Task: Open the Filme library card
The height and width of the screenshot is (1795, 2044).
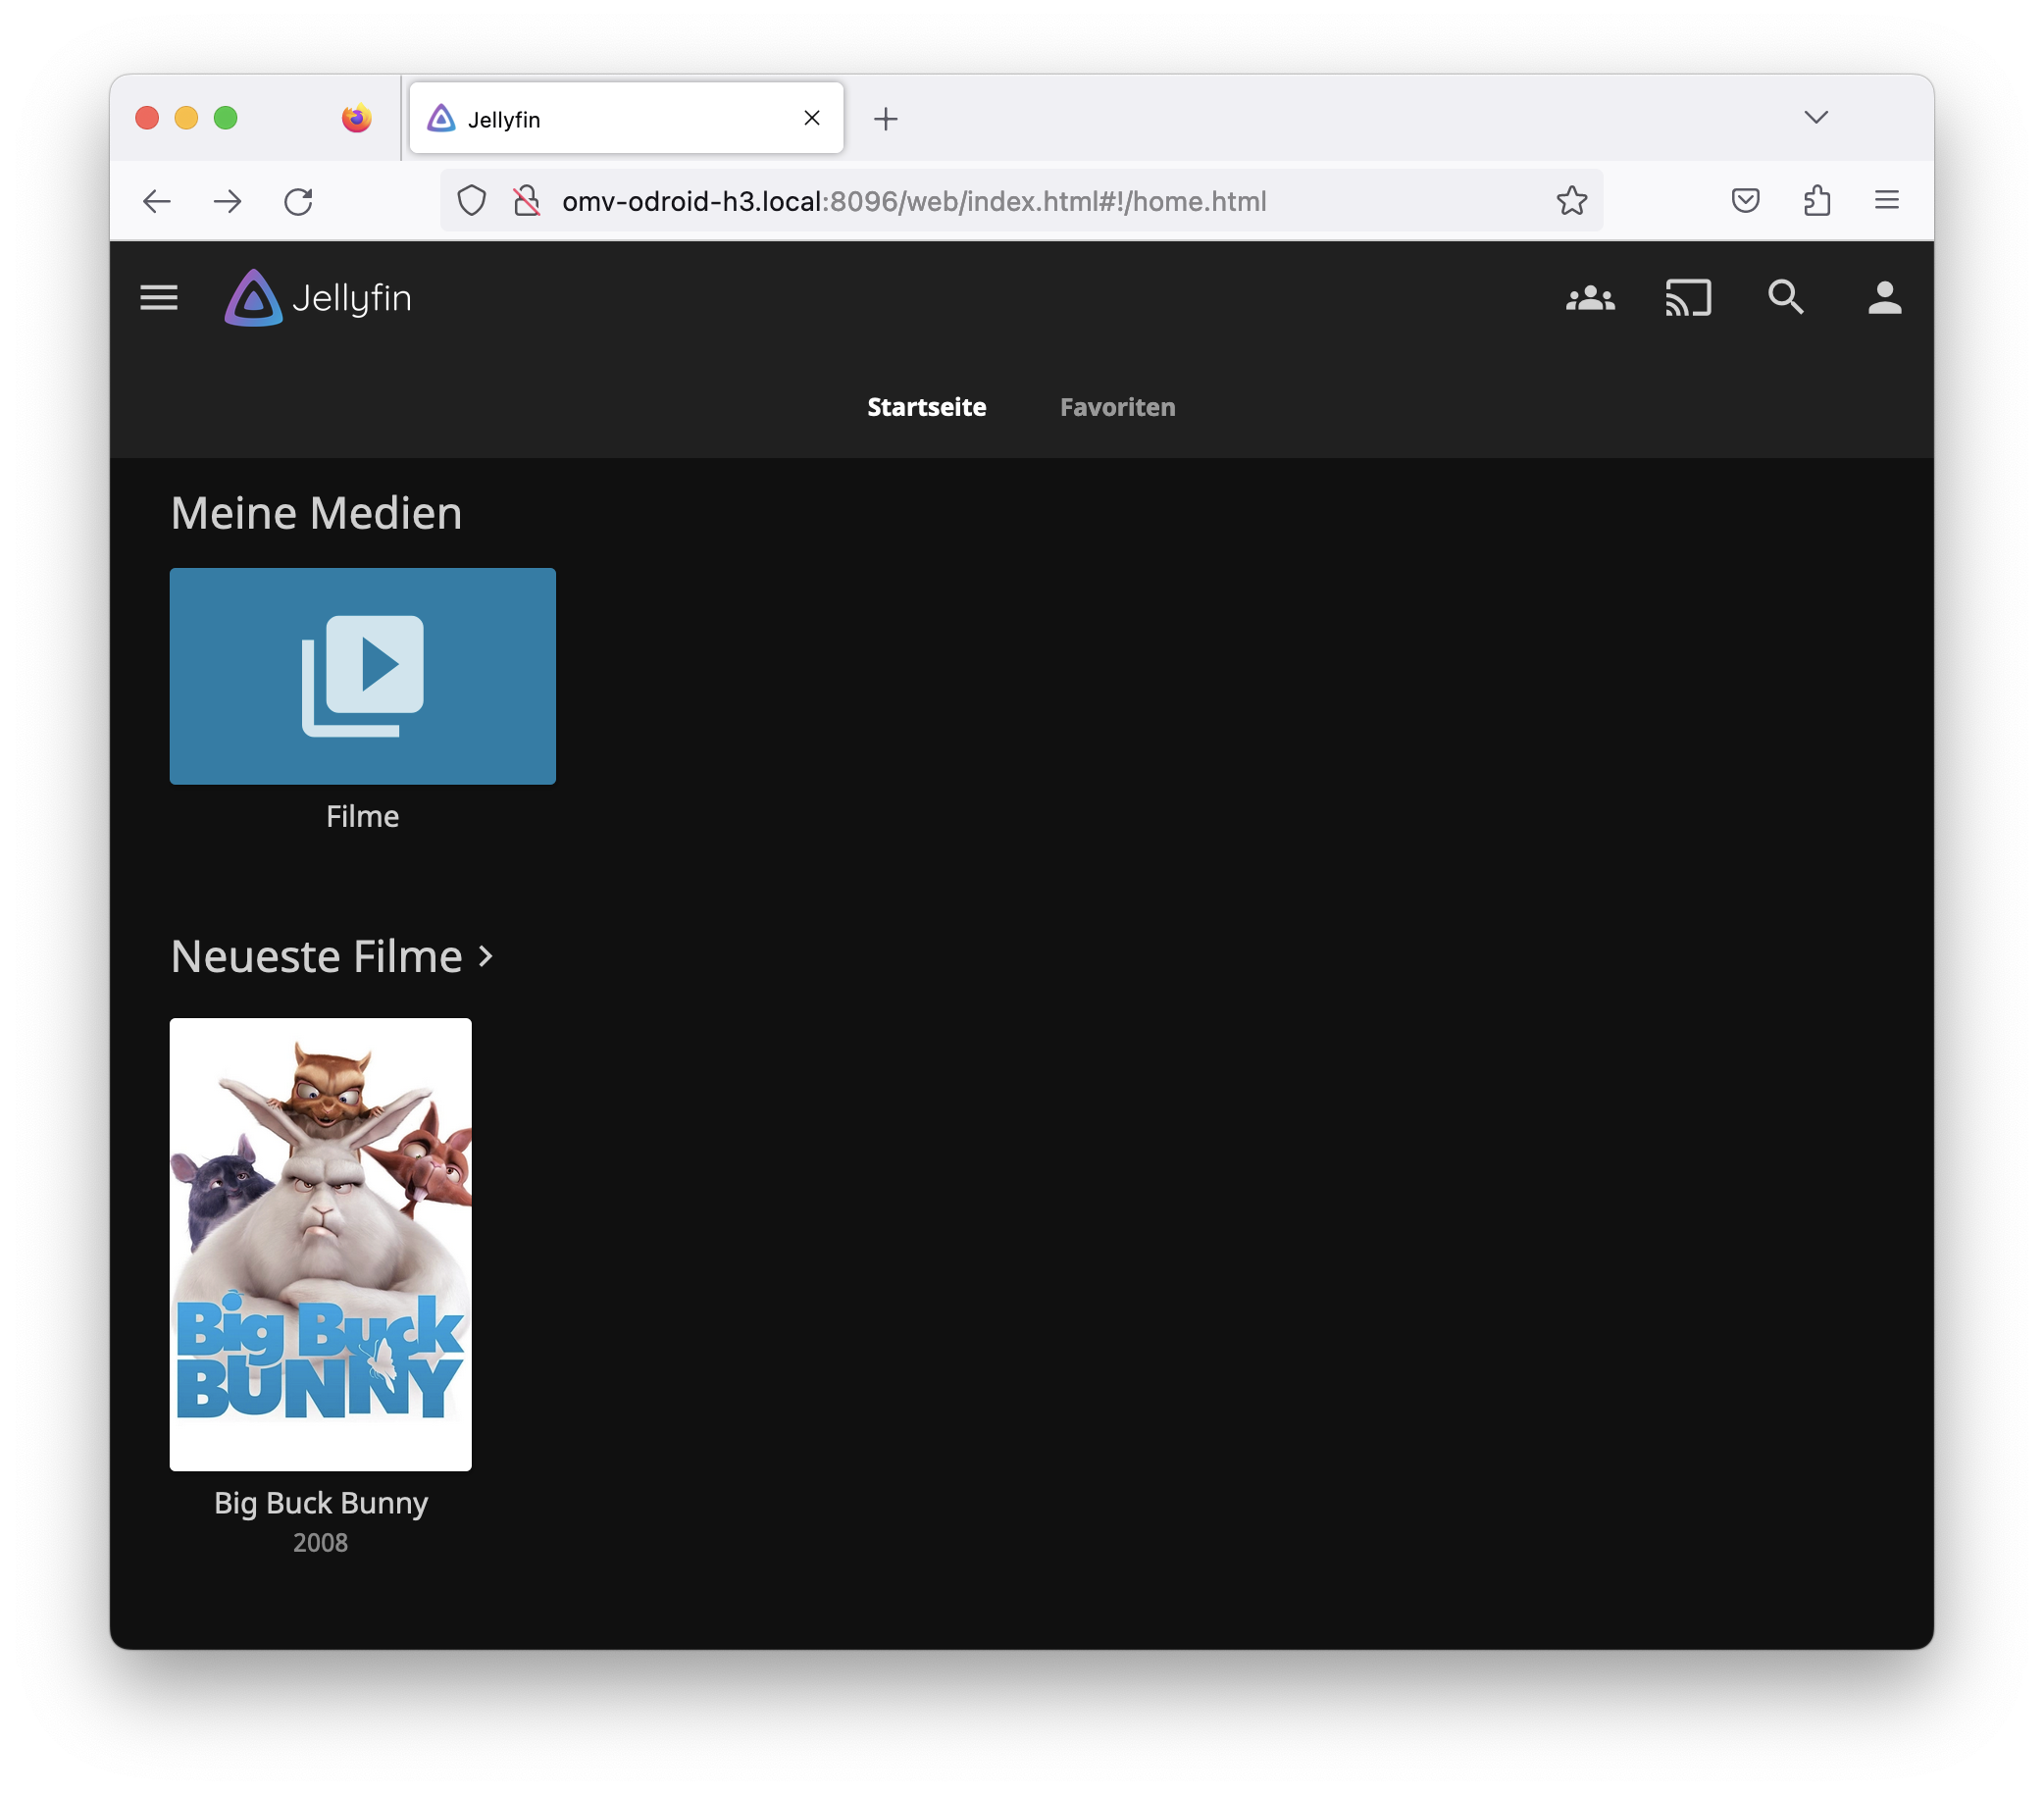Action: pos(362,676)
